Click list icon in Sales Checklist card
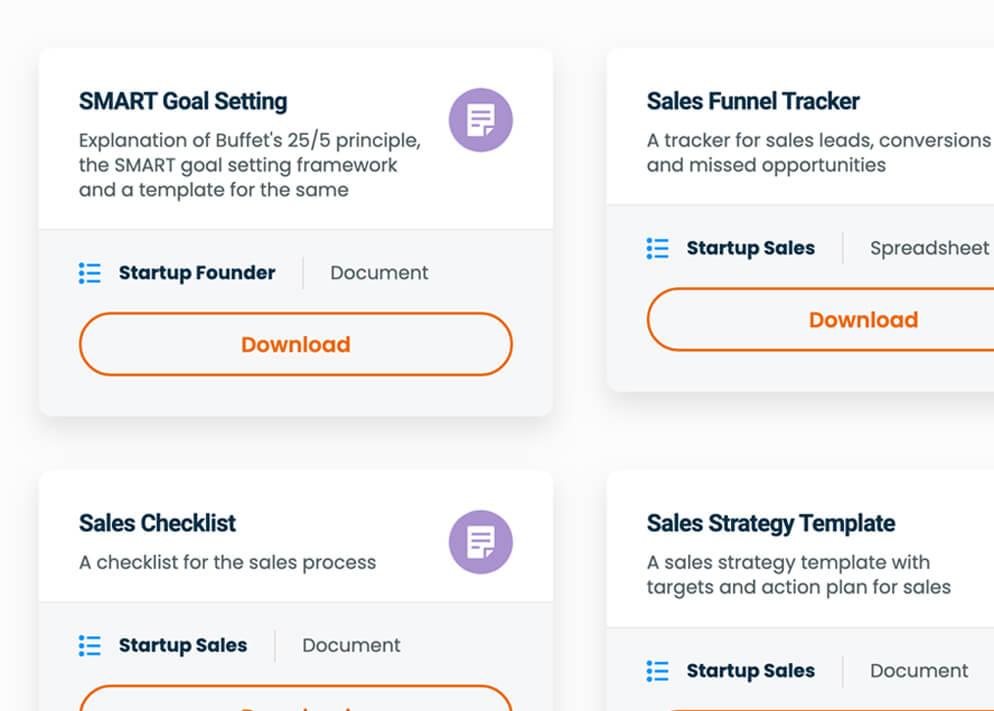 pos(90,646)
